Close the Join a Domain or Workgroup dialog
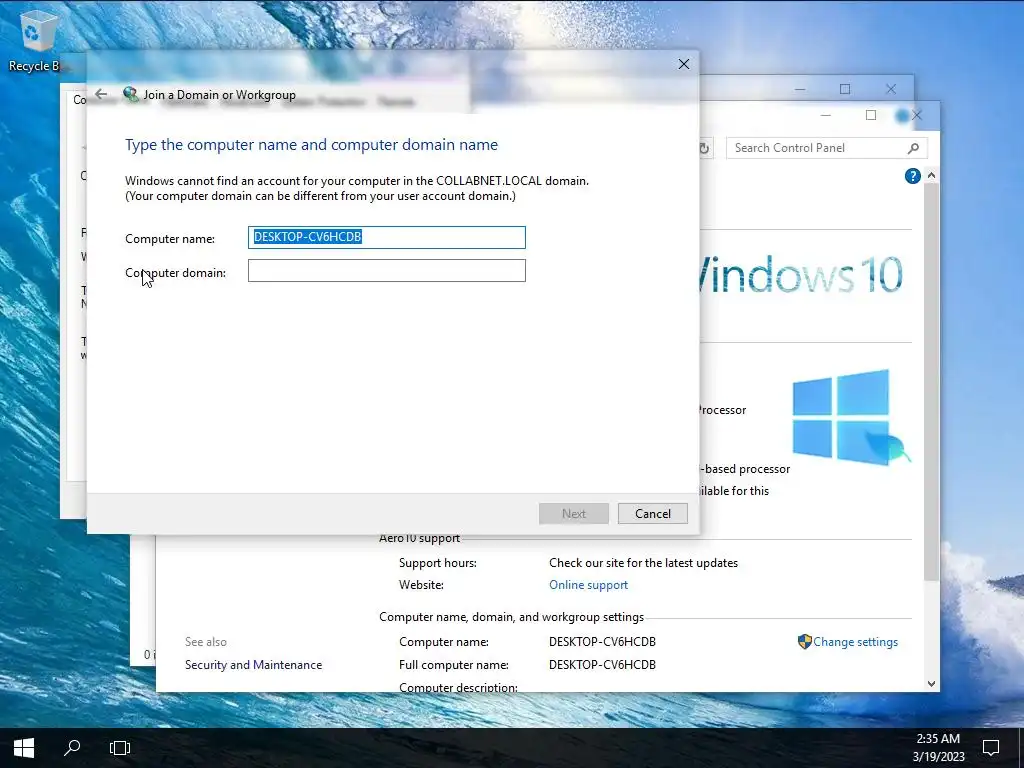 pos(684,64)
